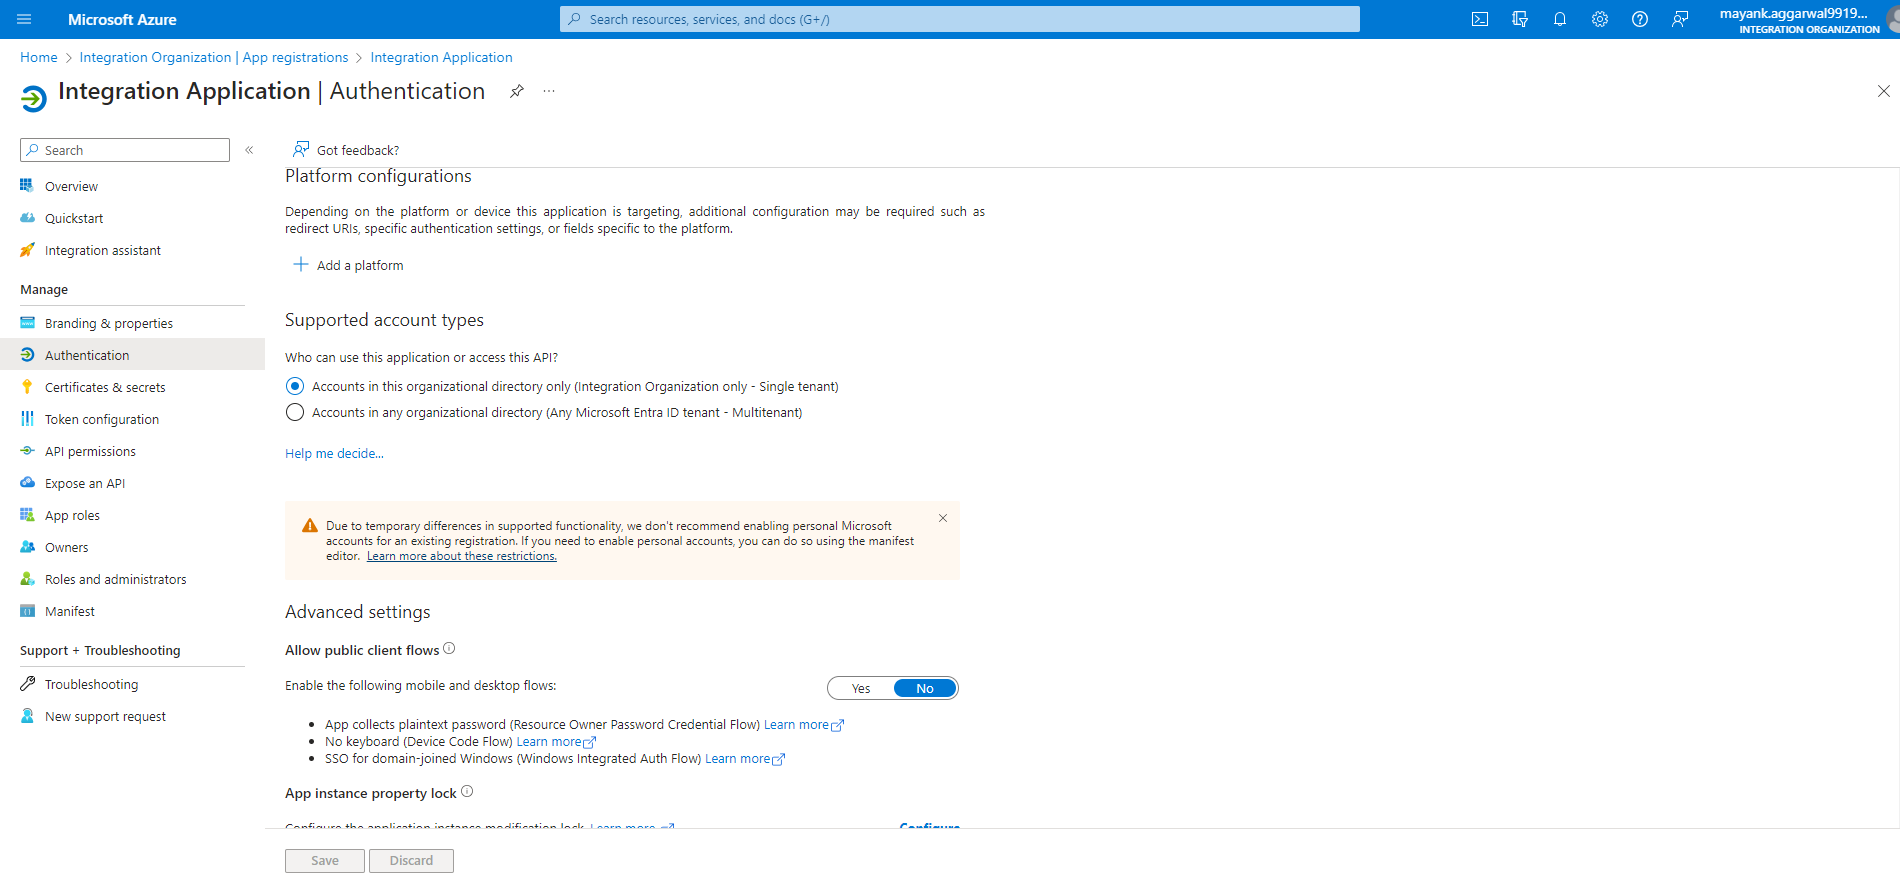Set public client flows toggle to Yes
This screenshot has height=887, width=1900.
coord(861,688)
